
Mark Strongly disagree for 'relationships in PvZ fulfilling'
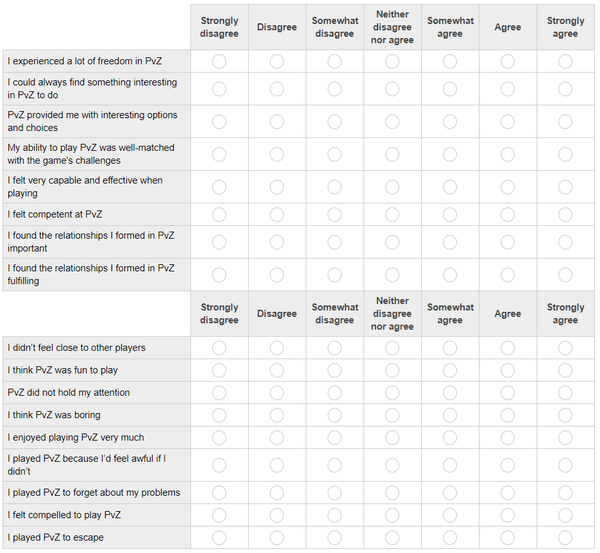tap(219, 275)
